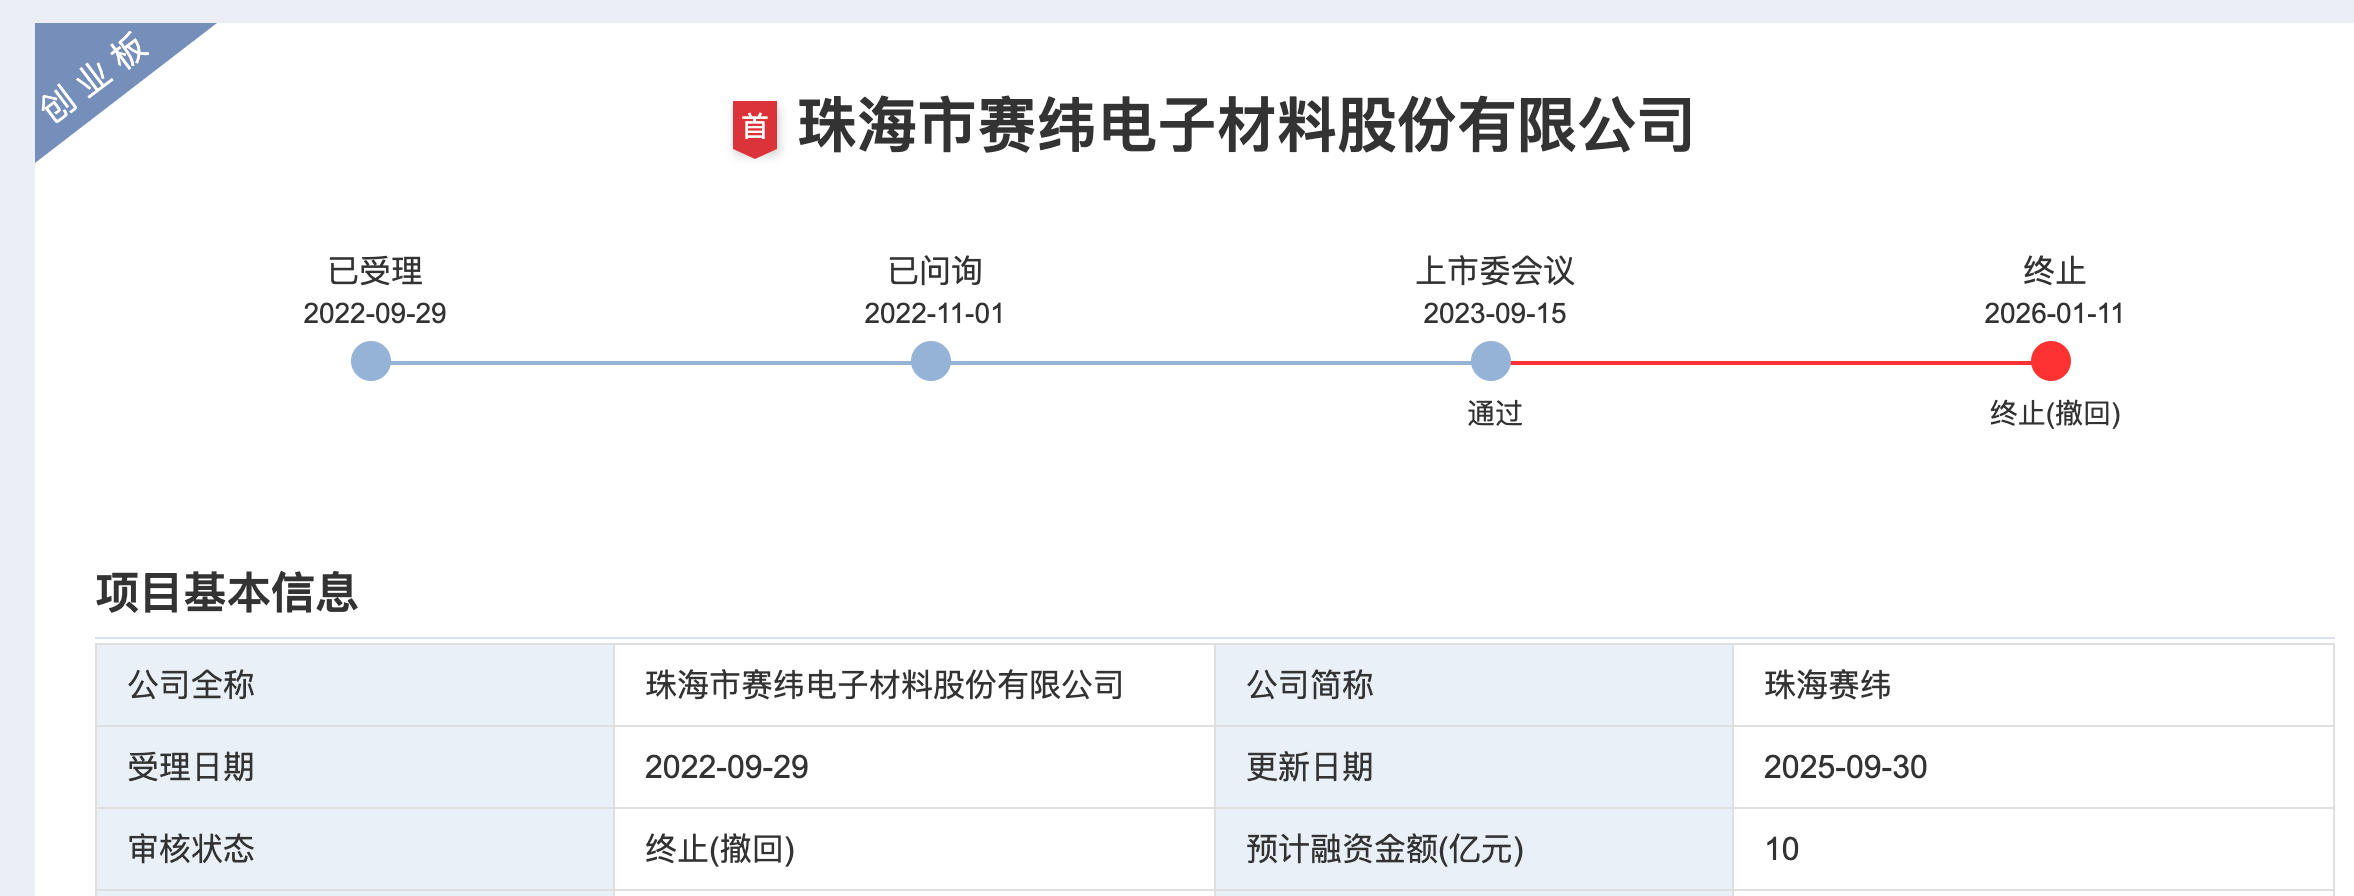Click the 通过 result label

[1494, 413]
